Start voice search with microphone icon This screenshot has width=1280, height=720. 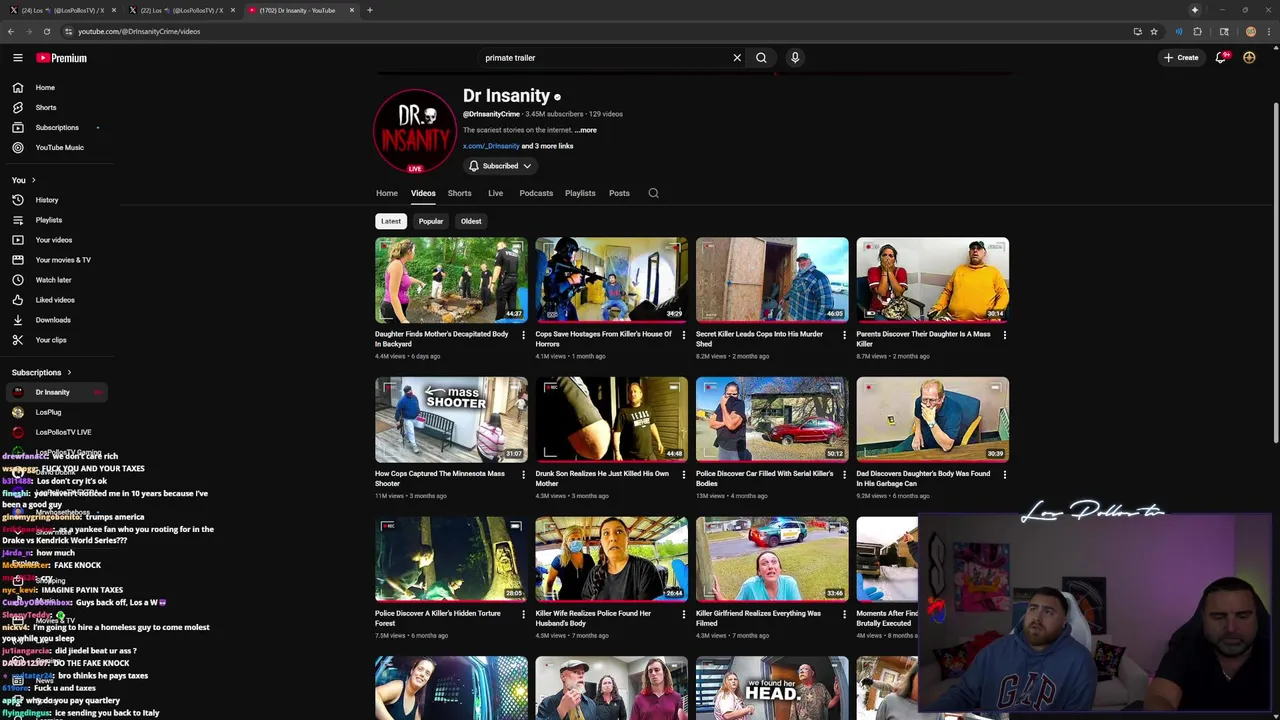click(x=795, y=58)
